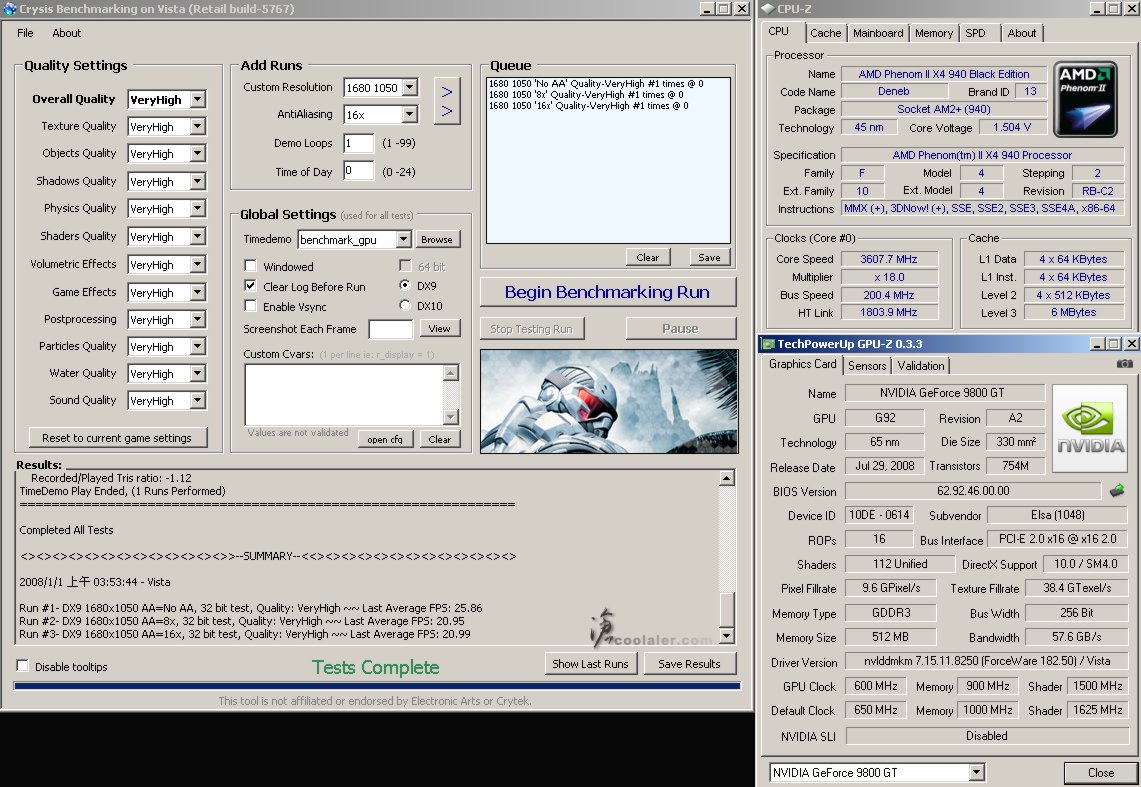This screenshot has height=787, width=1141.
Task: Click the GPU-Z title bar icon
Action: coord(768,344)
